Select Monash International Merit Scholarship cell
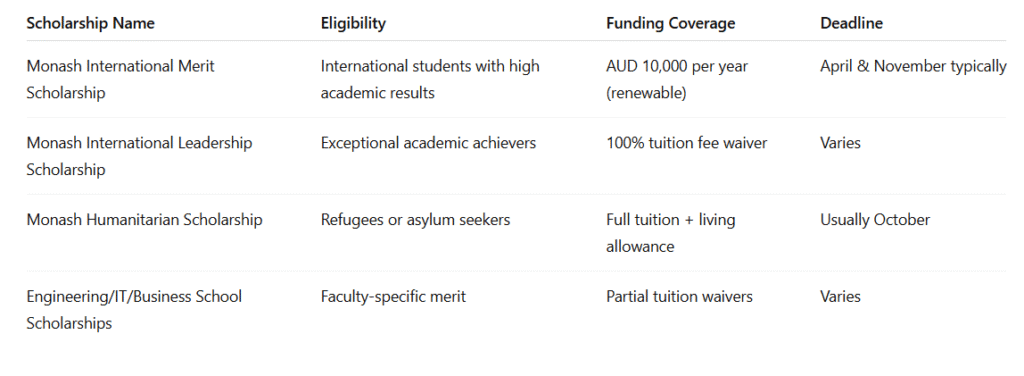1024x376 pixels. (120, 80)
